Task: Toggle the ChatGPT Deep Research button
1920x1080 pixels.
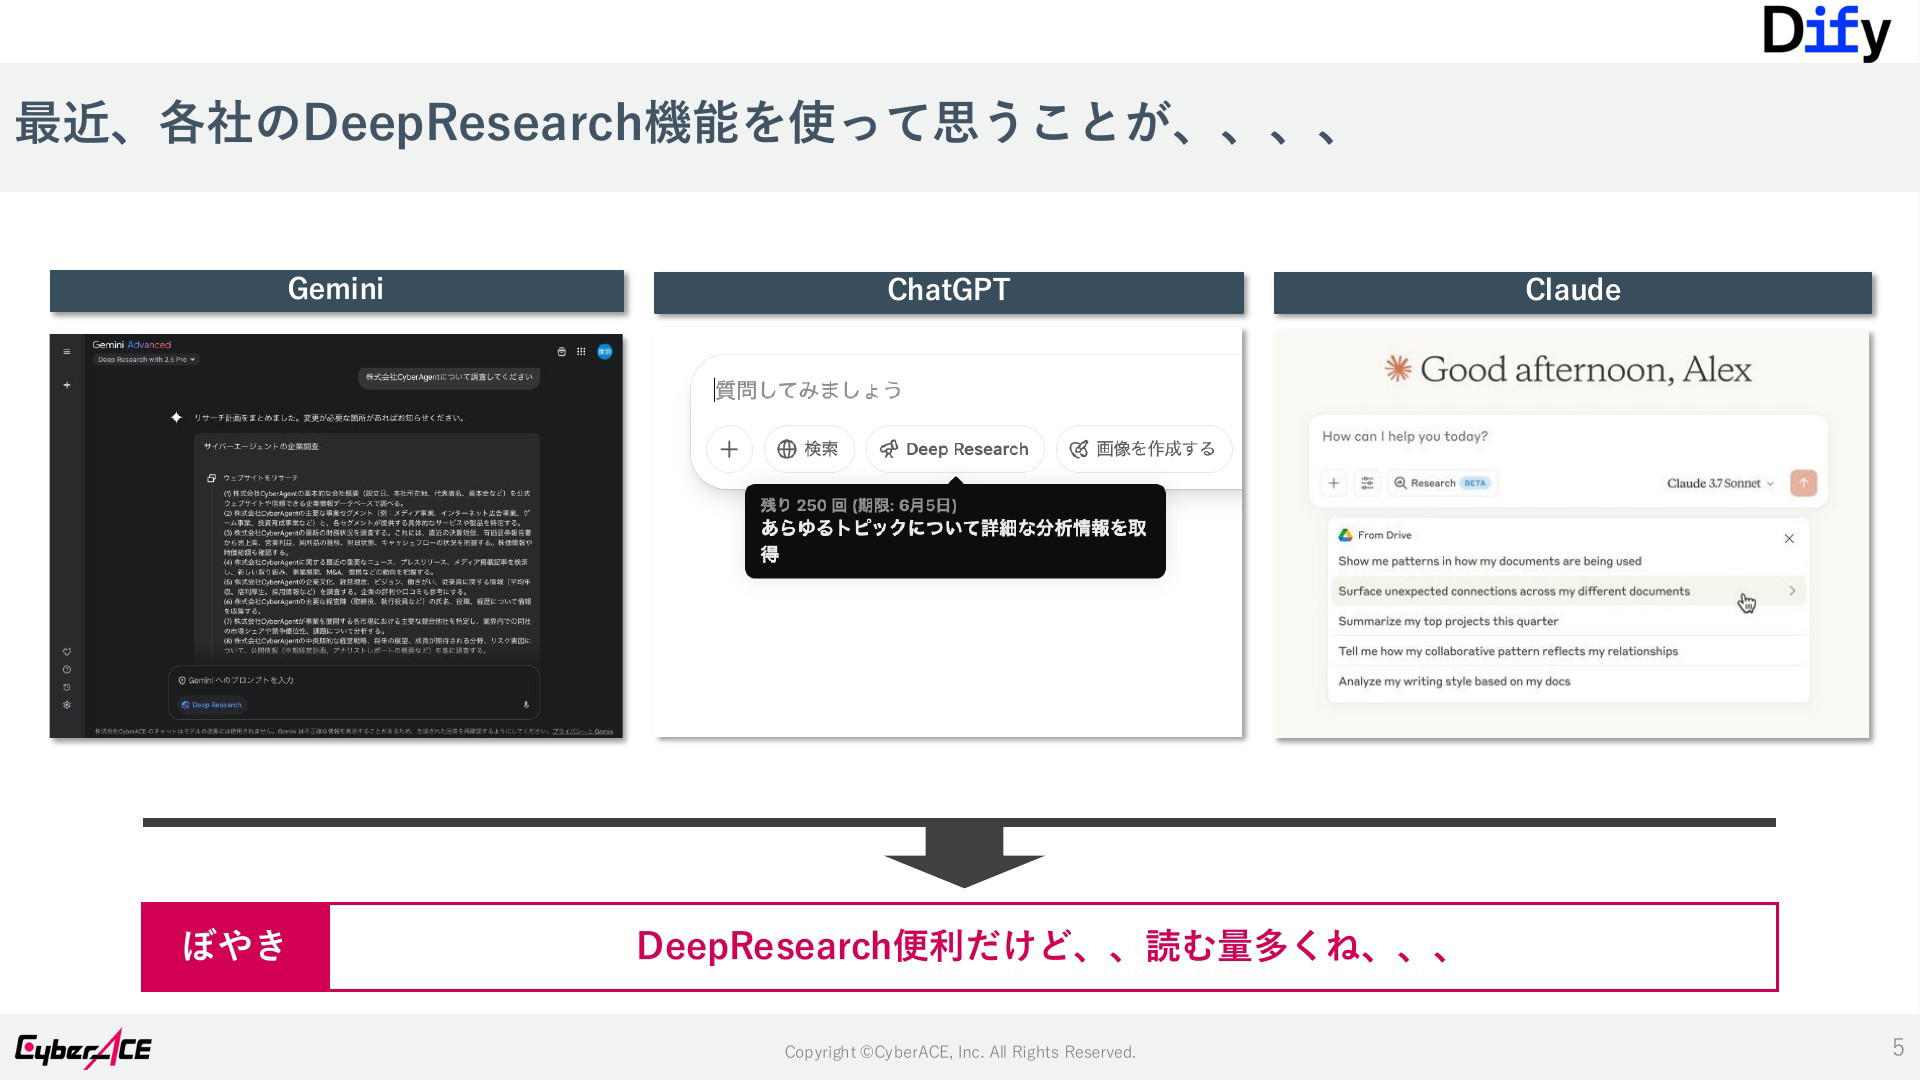Action: 955,449
